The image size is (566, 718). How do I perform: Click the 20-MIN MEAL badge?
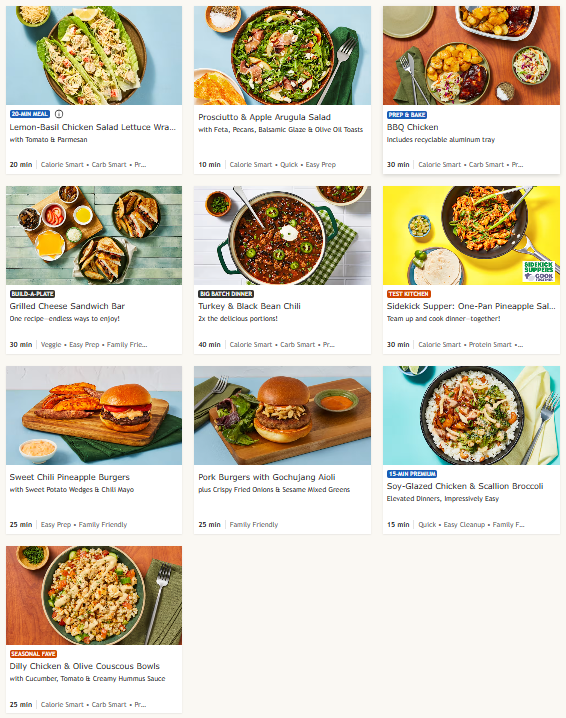point(30,114)
